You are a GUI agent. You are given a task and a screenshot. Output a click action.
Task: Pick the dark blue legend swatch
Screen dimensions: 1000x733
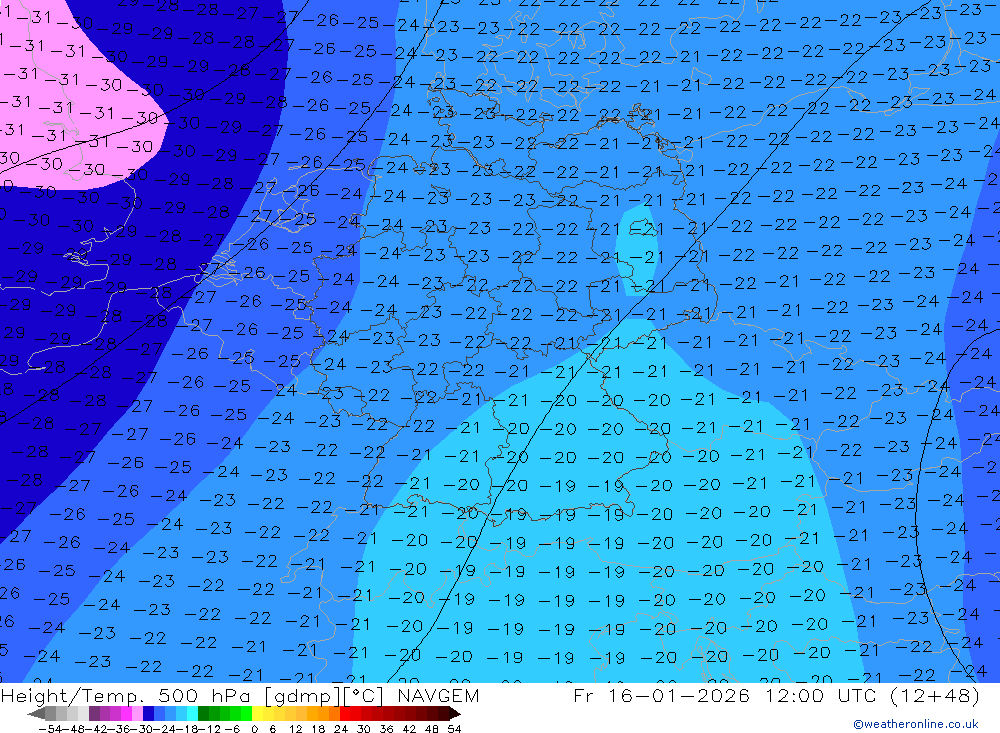(148, 713)
